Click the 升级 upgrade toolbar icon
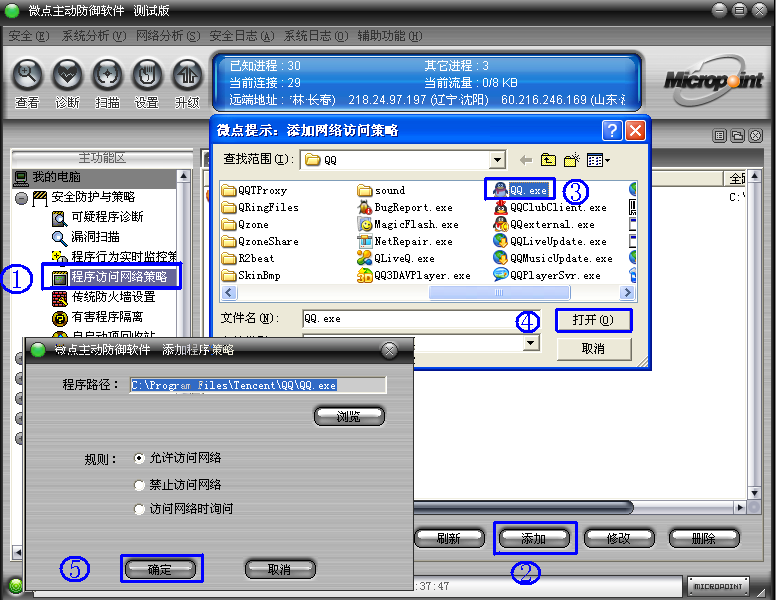 (x=187, y=76)
